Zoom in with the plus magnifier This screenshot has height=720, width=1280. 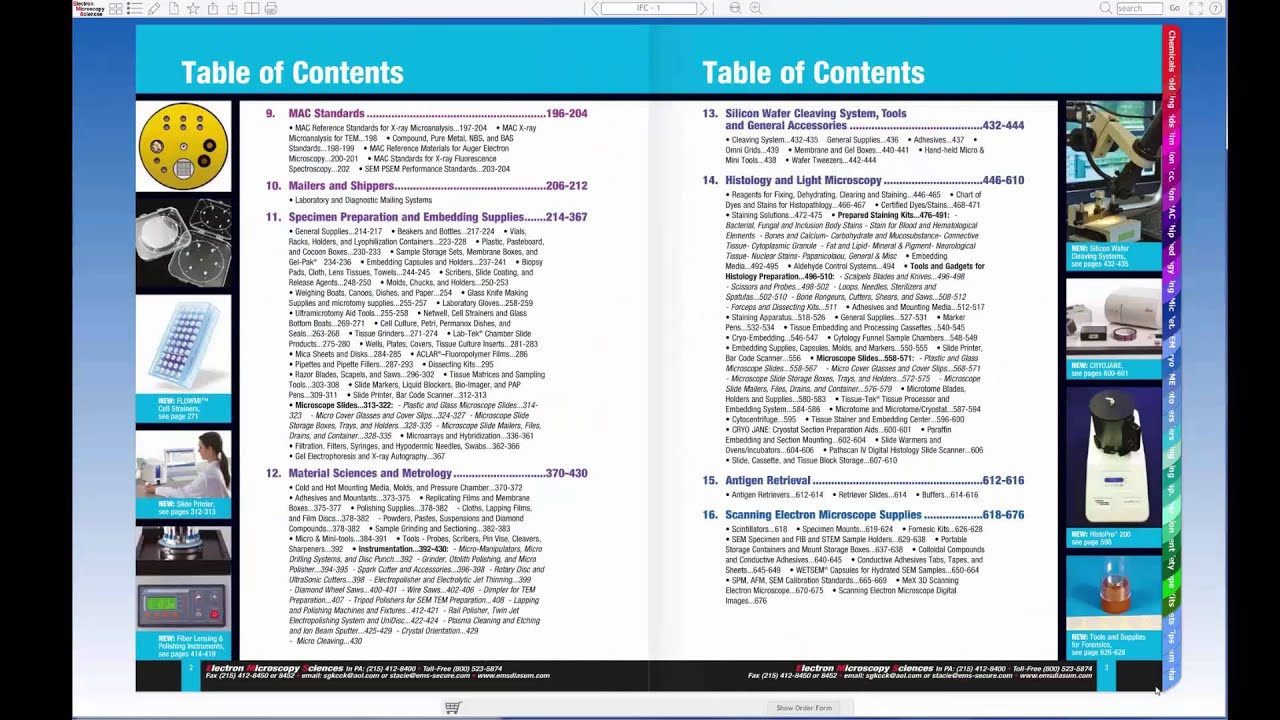click(x=756, y=8)
